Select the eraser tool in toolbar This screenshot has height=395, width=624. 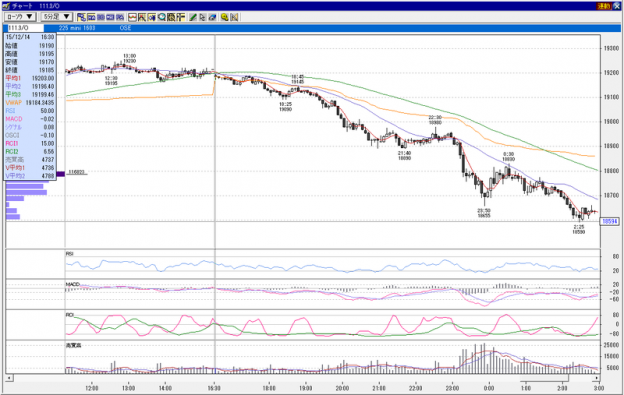212,17
